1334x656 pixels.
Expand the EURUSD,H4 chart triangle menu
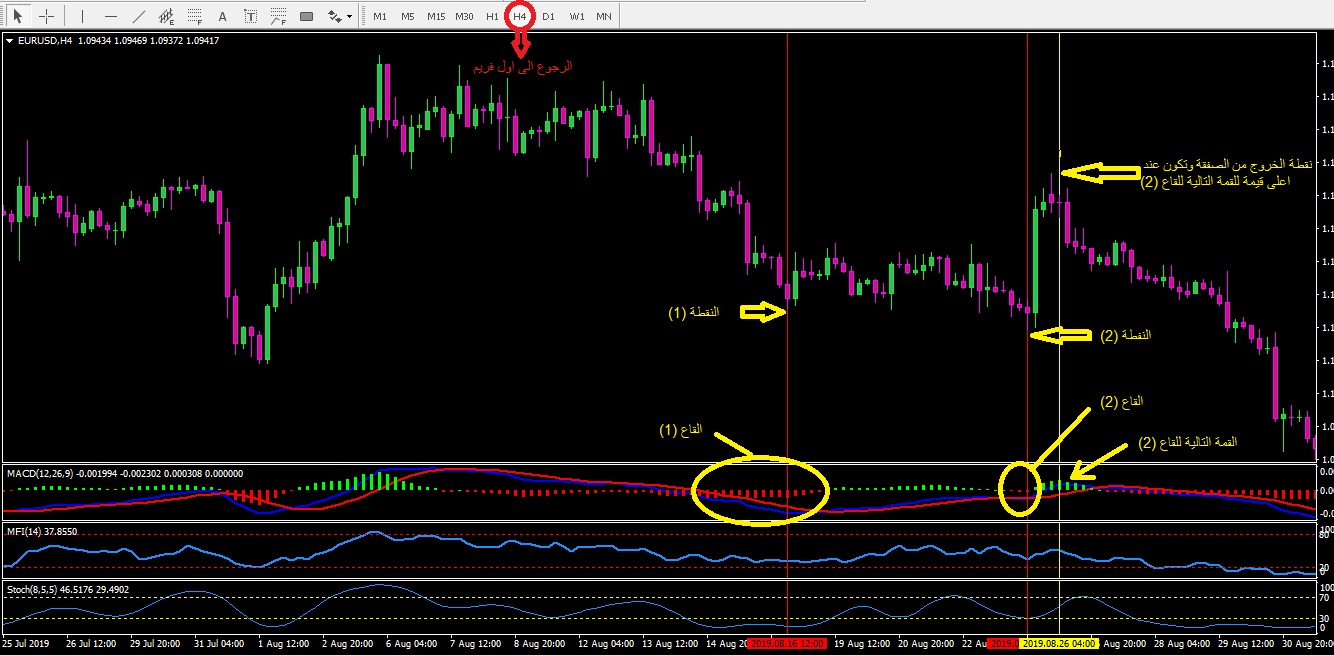(x=9, y=41)
